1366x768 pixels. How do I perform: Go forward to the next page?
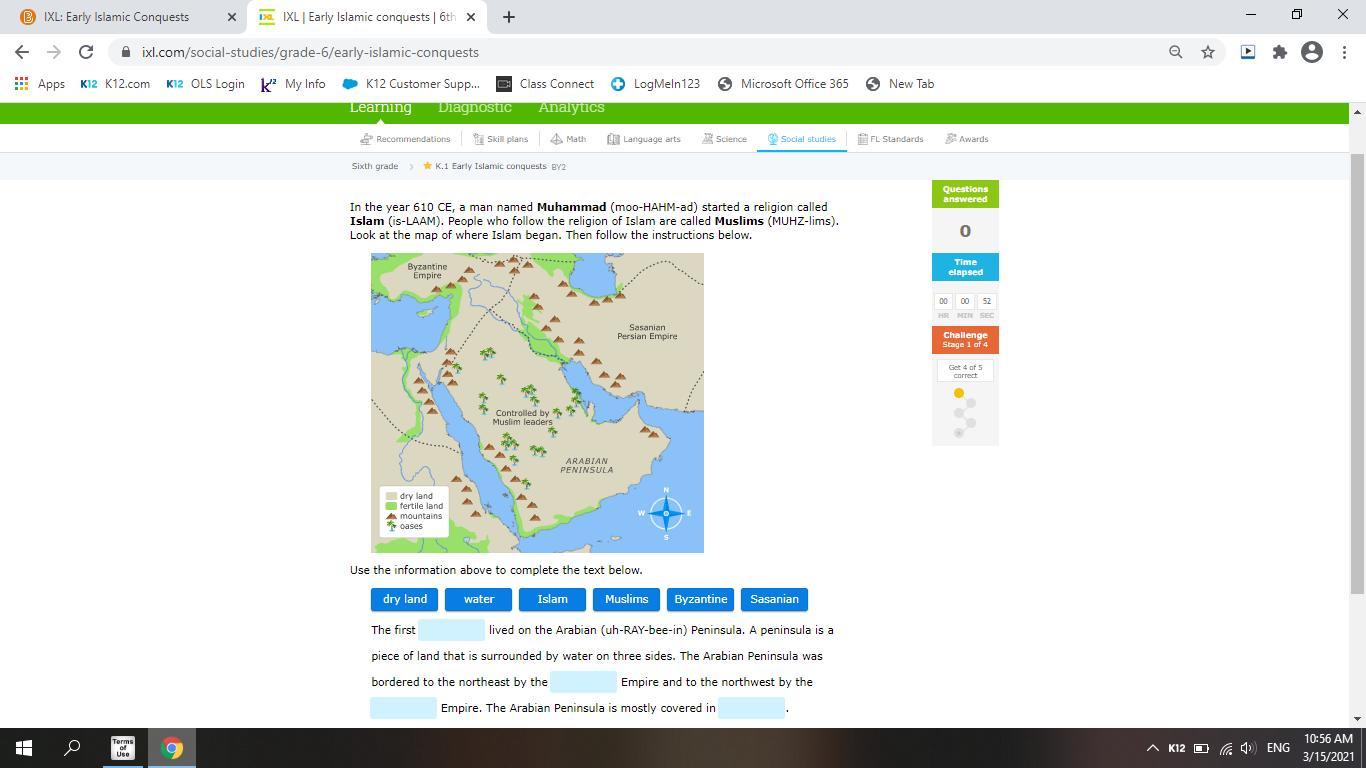pos(54,52)
